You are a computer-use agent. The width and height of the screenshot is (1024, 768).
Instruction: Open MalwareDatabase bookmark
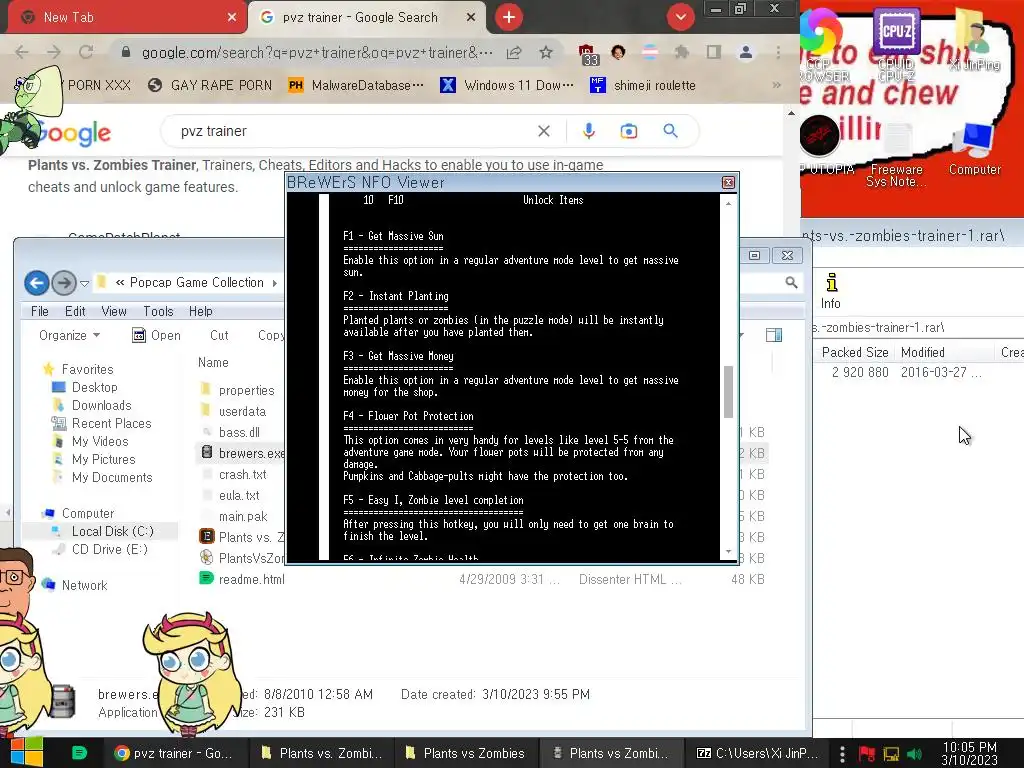coord(356,85)
